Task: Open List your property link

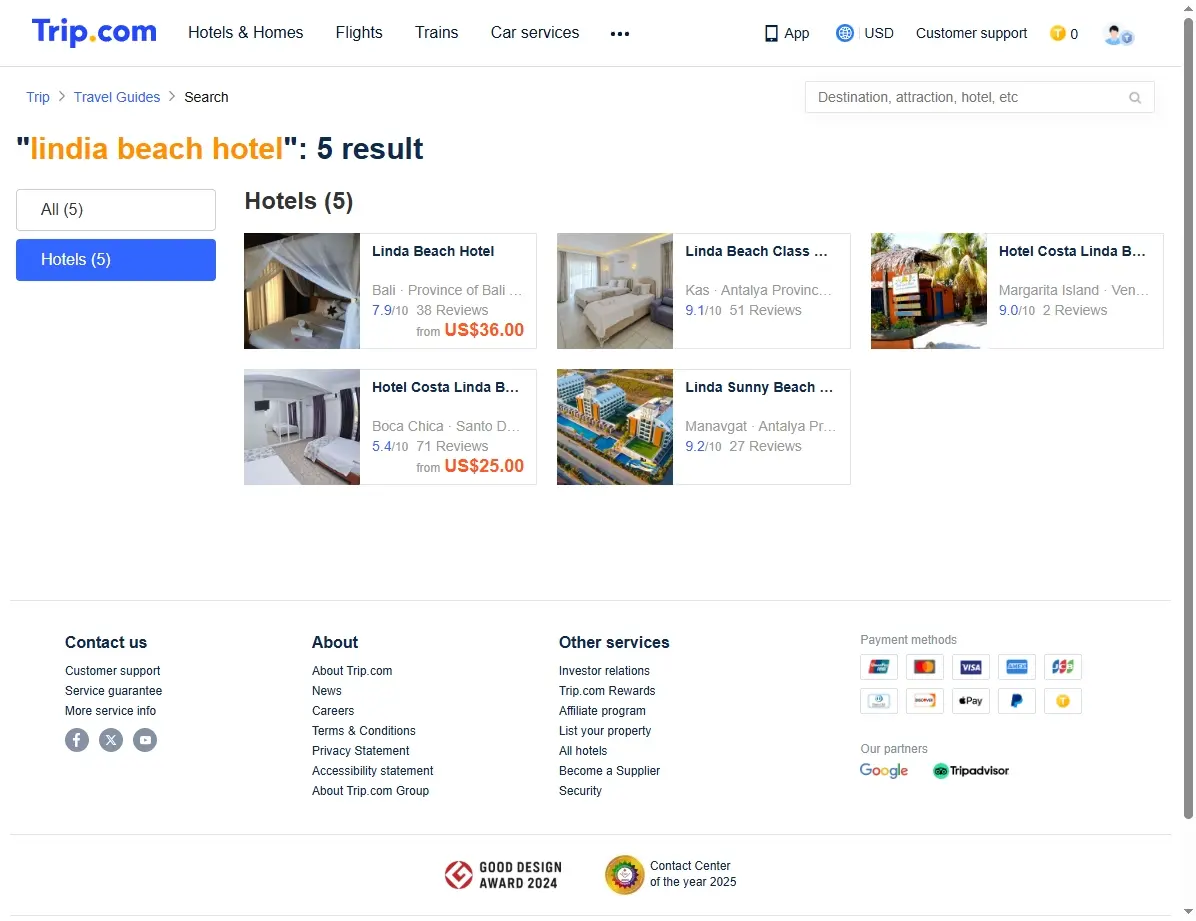Action: 605,730
